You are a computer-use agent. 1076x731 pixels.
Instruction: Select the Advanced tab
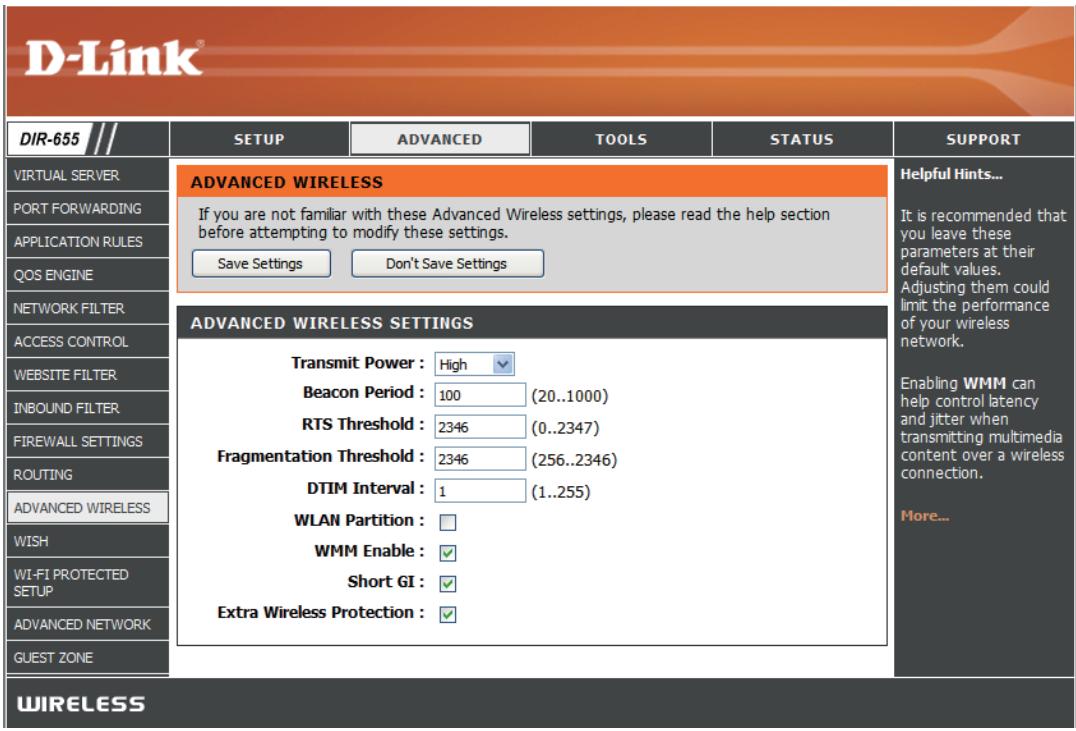pos(440,139)
